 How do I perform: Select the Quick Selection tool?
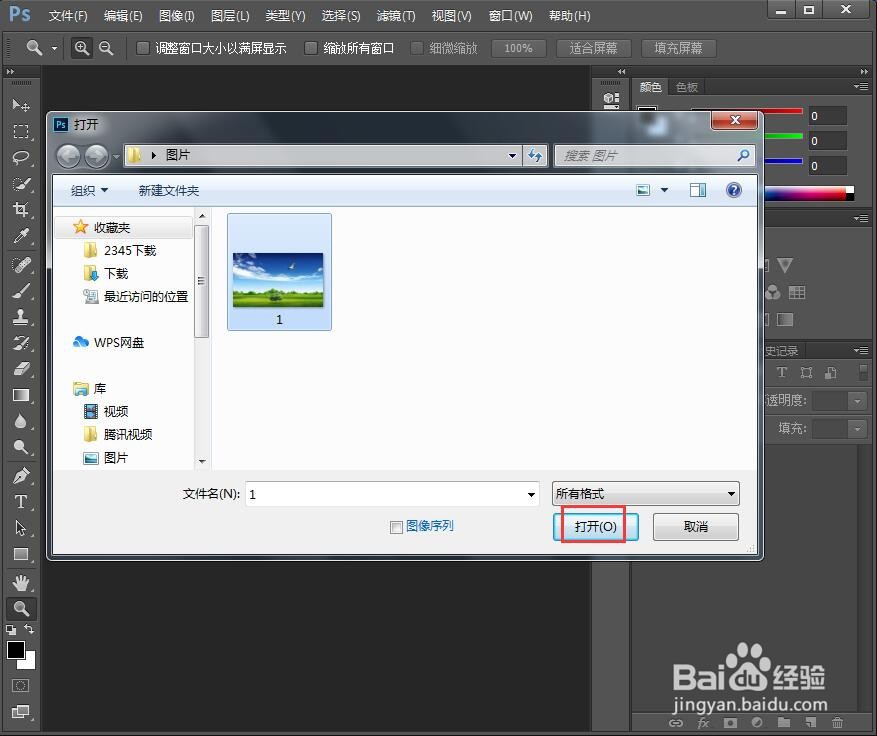pos(21,183)
